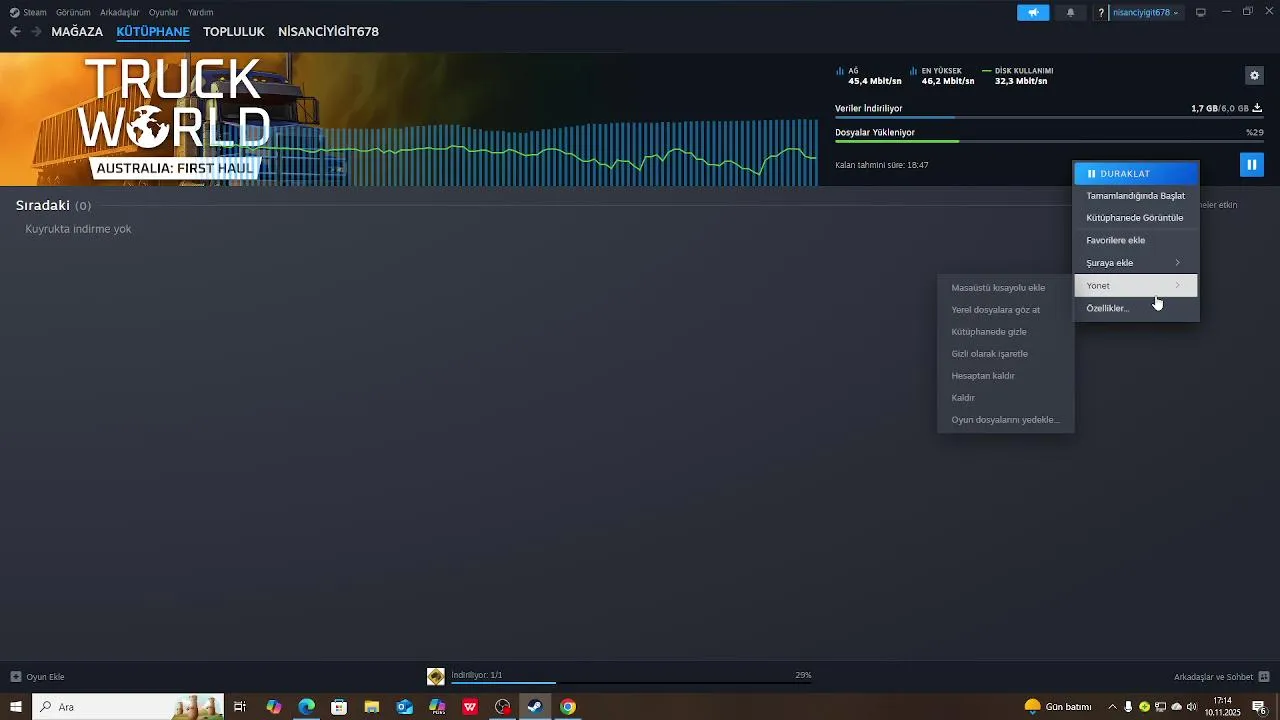
Task: Choose Tamamlandığında Başlat menu item
Action: (1136, 196)
